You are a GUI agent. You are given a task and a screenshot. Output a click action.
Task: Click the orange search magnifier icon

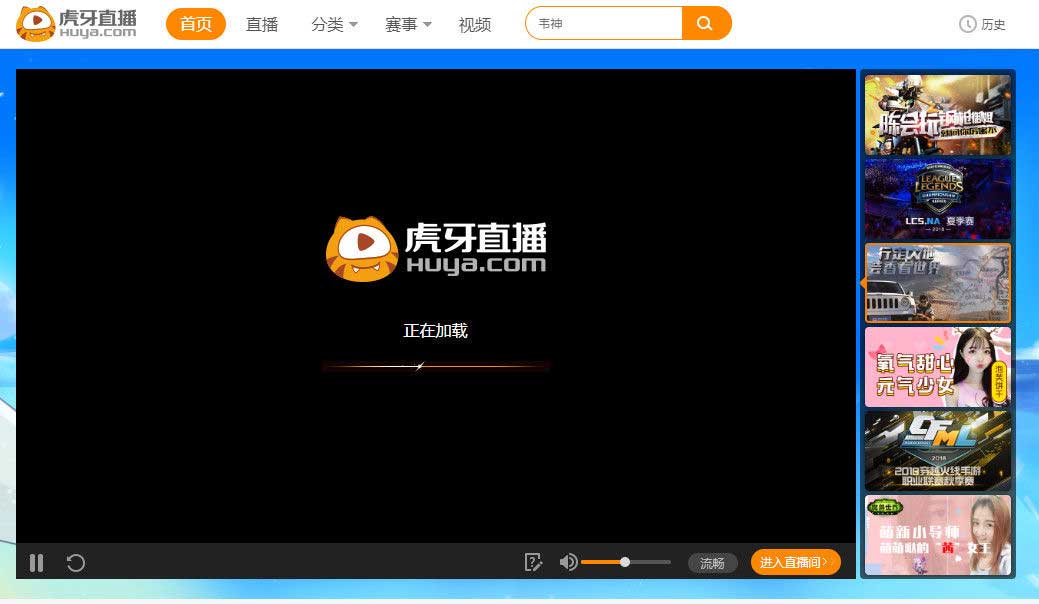706,23
